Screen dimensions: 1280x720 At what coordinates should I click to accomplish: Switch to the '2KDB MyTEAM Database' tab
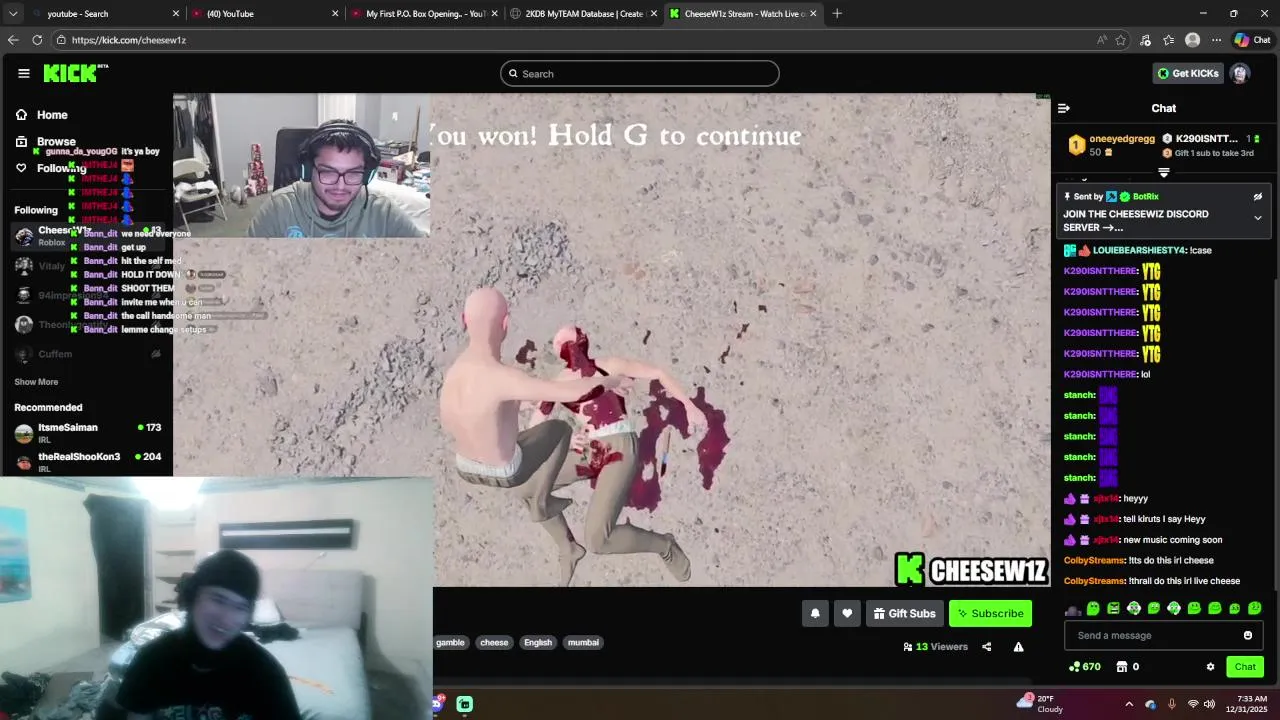coord(583,13)
